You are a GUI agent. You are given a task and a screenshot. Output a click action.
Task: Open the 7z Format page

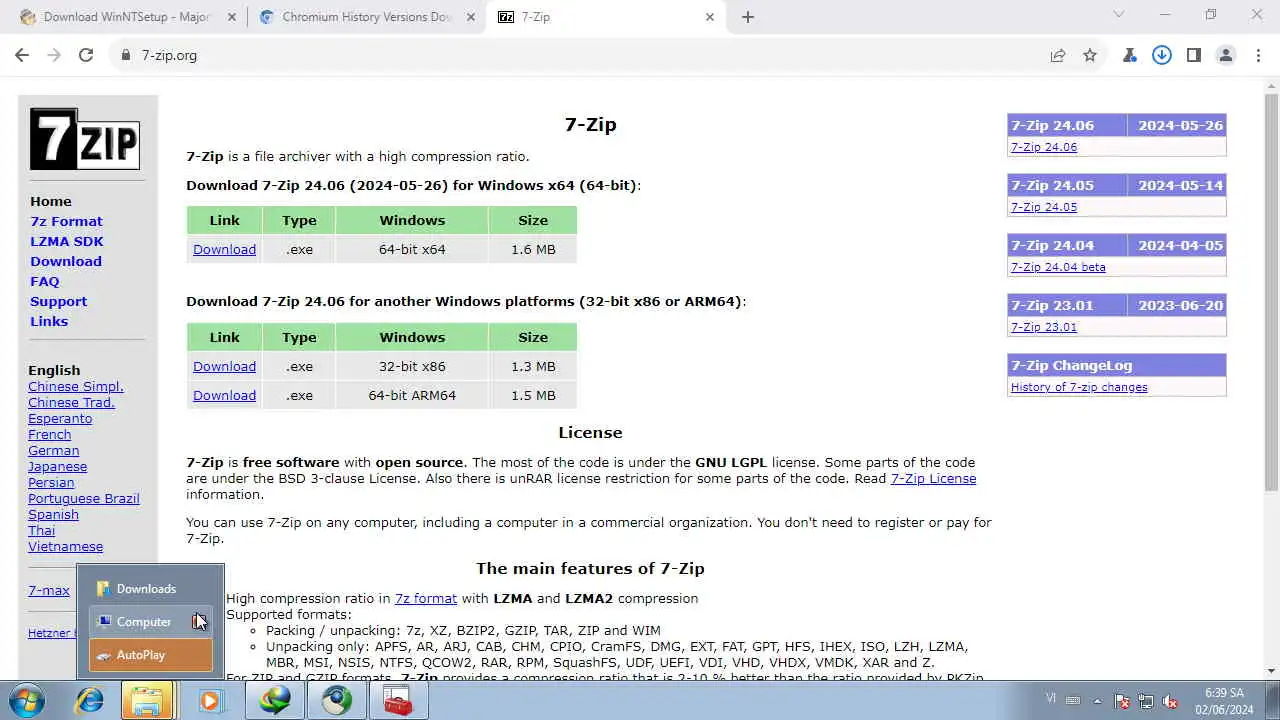[66, 221]
